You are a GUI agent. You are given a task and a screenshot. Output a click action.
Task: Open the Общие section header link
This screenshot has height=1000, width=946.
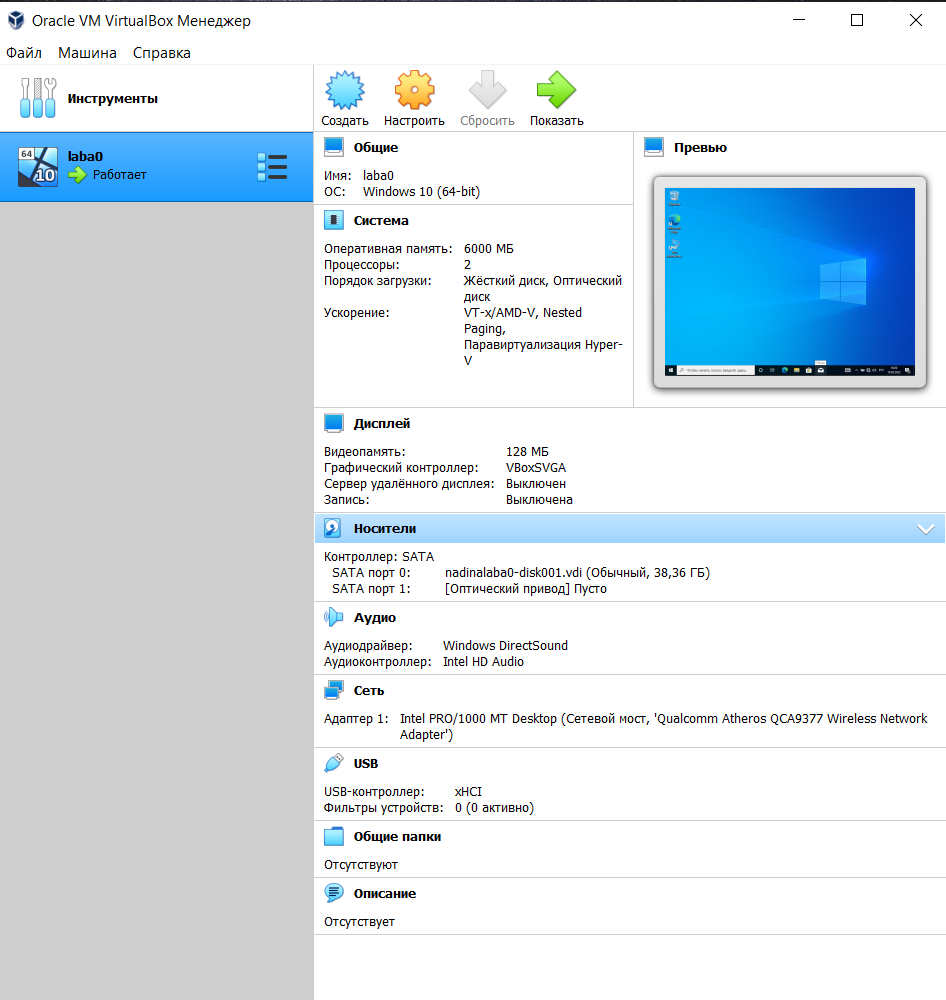coord(376,147)
